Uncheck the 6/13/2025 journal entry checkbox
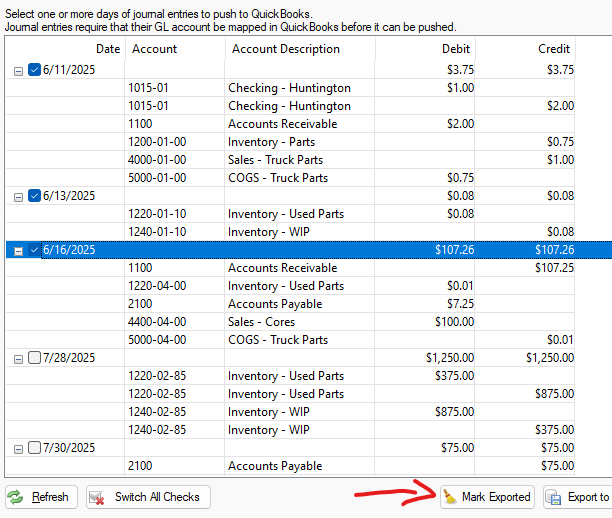Viewport: 612px width, 518px height. click(x=35, y=196)
